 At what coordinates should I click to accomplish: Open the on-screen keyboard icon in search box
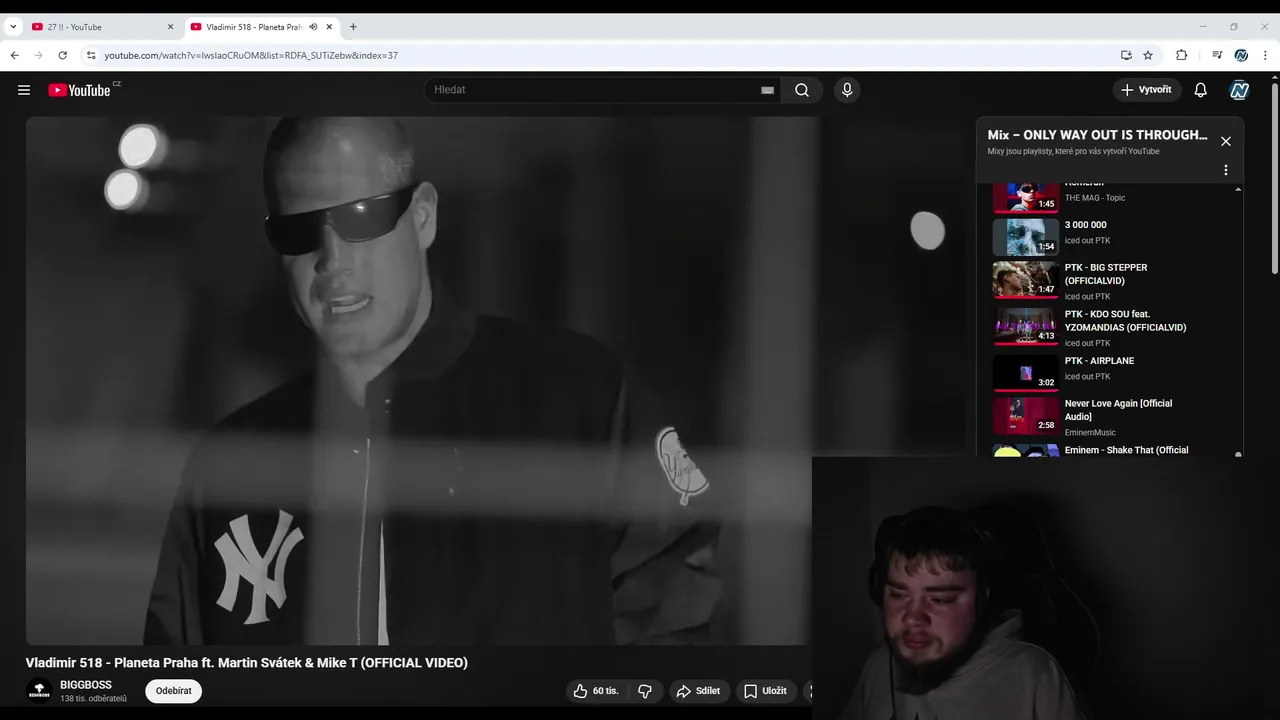pos(767,90)
